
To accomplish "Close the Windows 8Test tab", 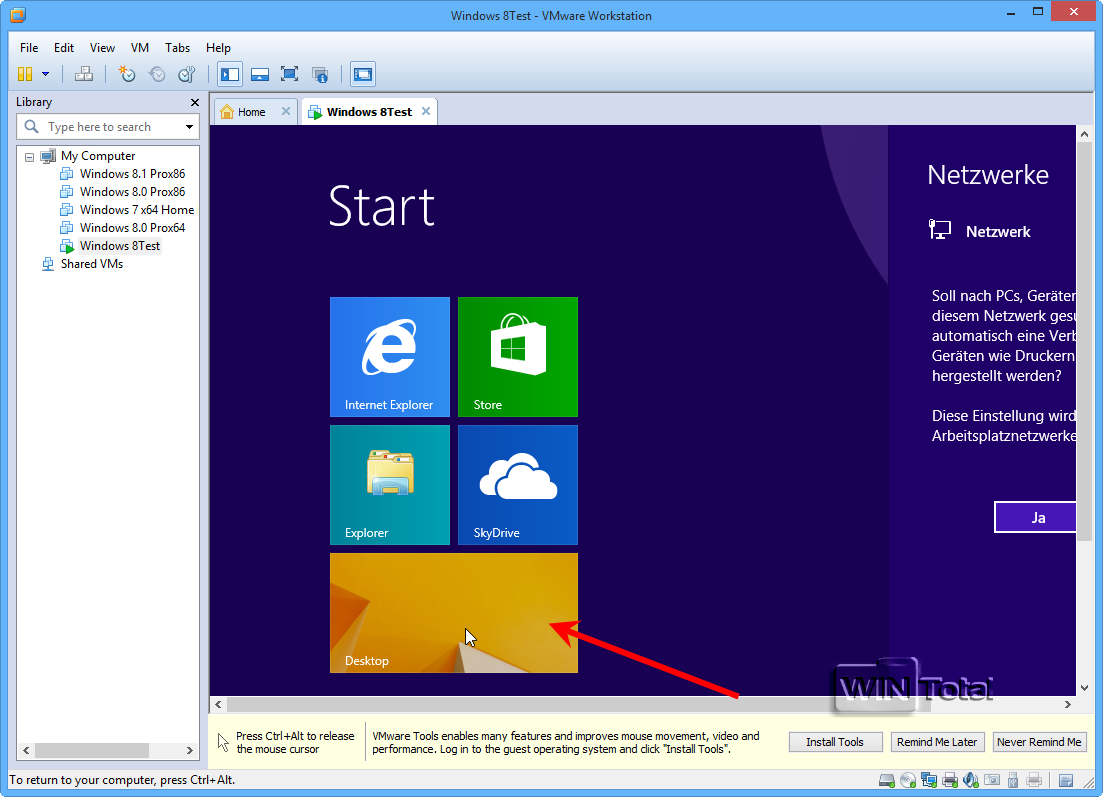I will (426, 111).
